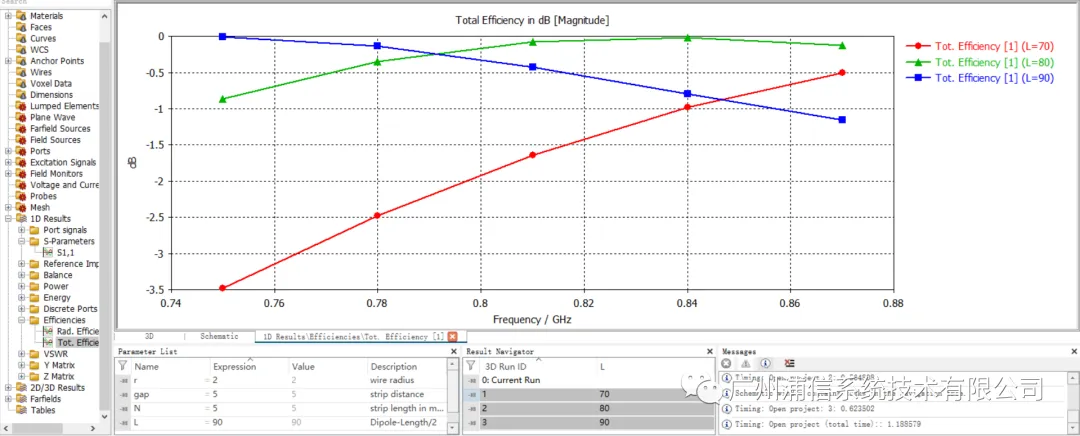Viewport: 1080px width, 436px height.
Task: Expand the Farfields tree node
Action: click(8, 399)
